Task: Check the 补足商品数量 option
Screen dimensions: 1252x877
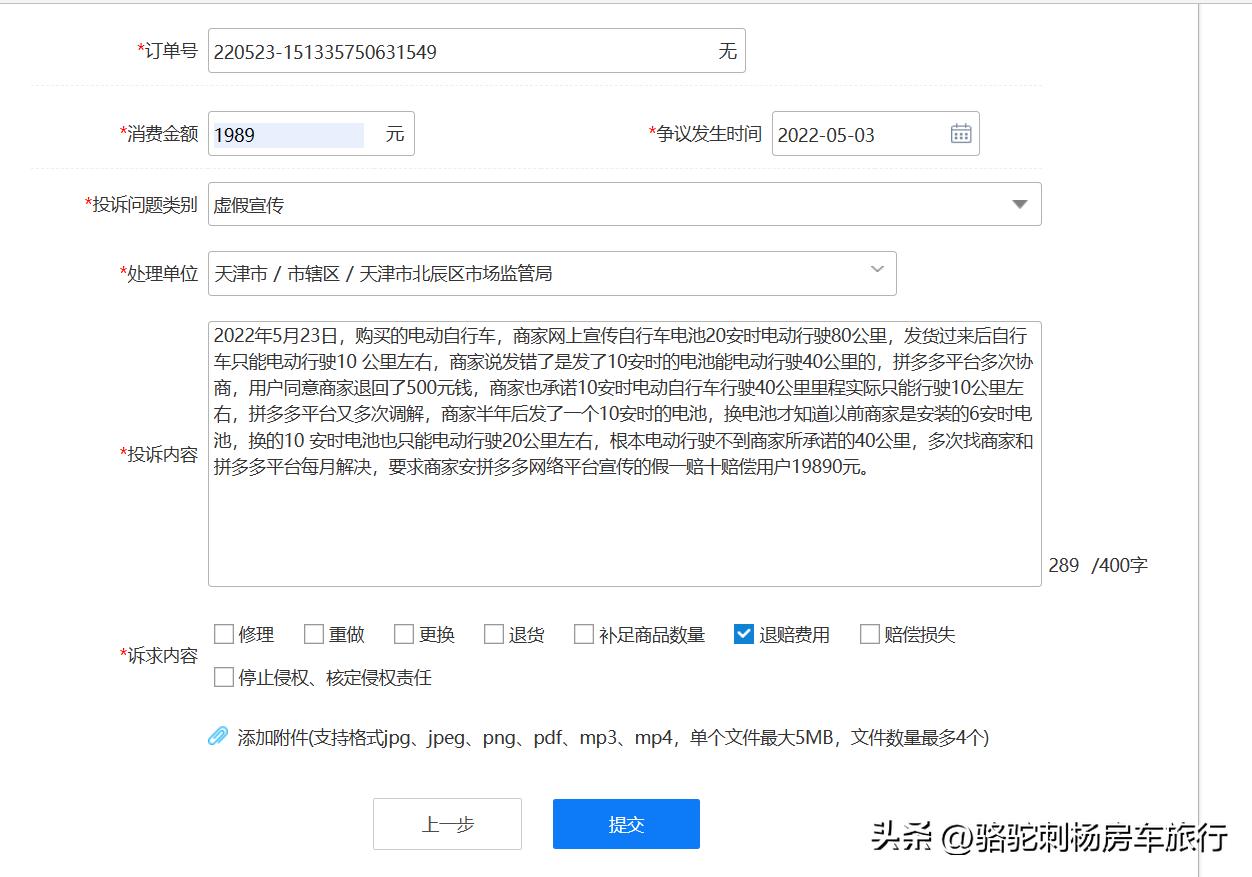Action: tap(583, 633)
